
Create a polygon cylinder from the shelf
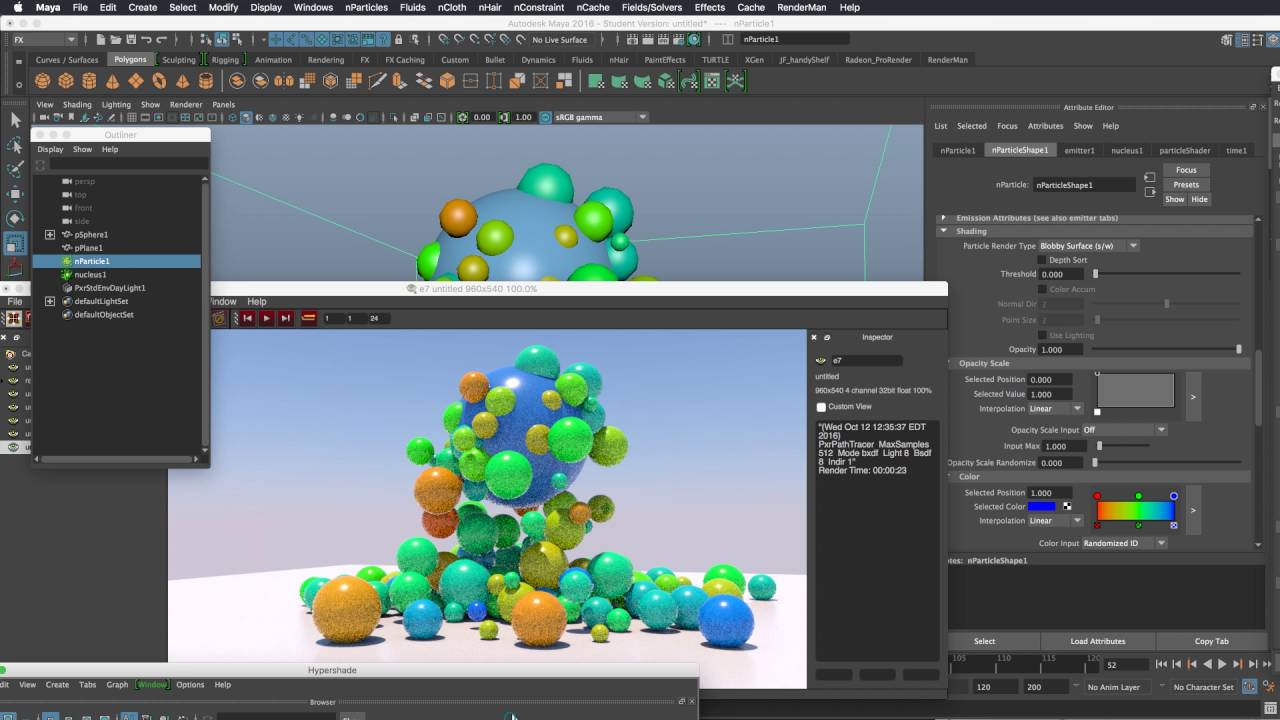(x=89, y=81)
